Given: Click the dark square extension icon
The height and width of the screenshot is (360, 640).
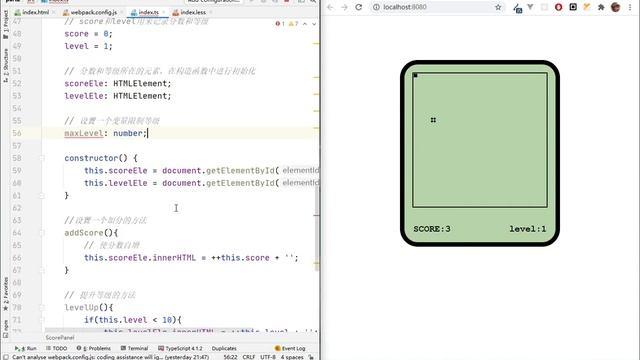Looking at the screenshot, I should [573, 7].
